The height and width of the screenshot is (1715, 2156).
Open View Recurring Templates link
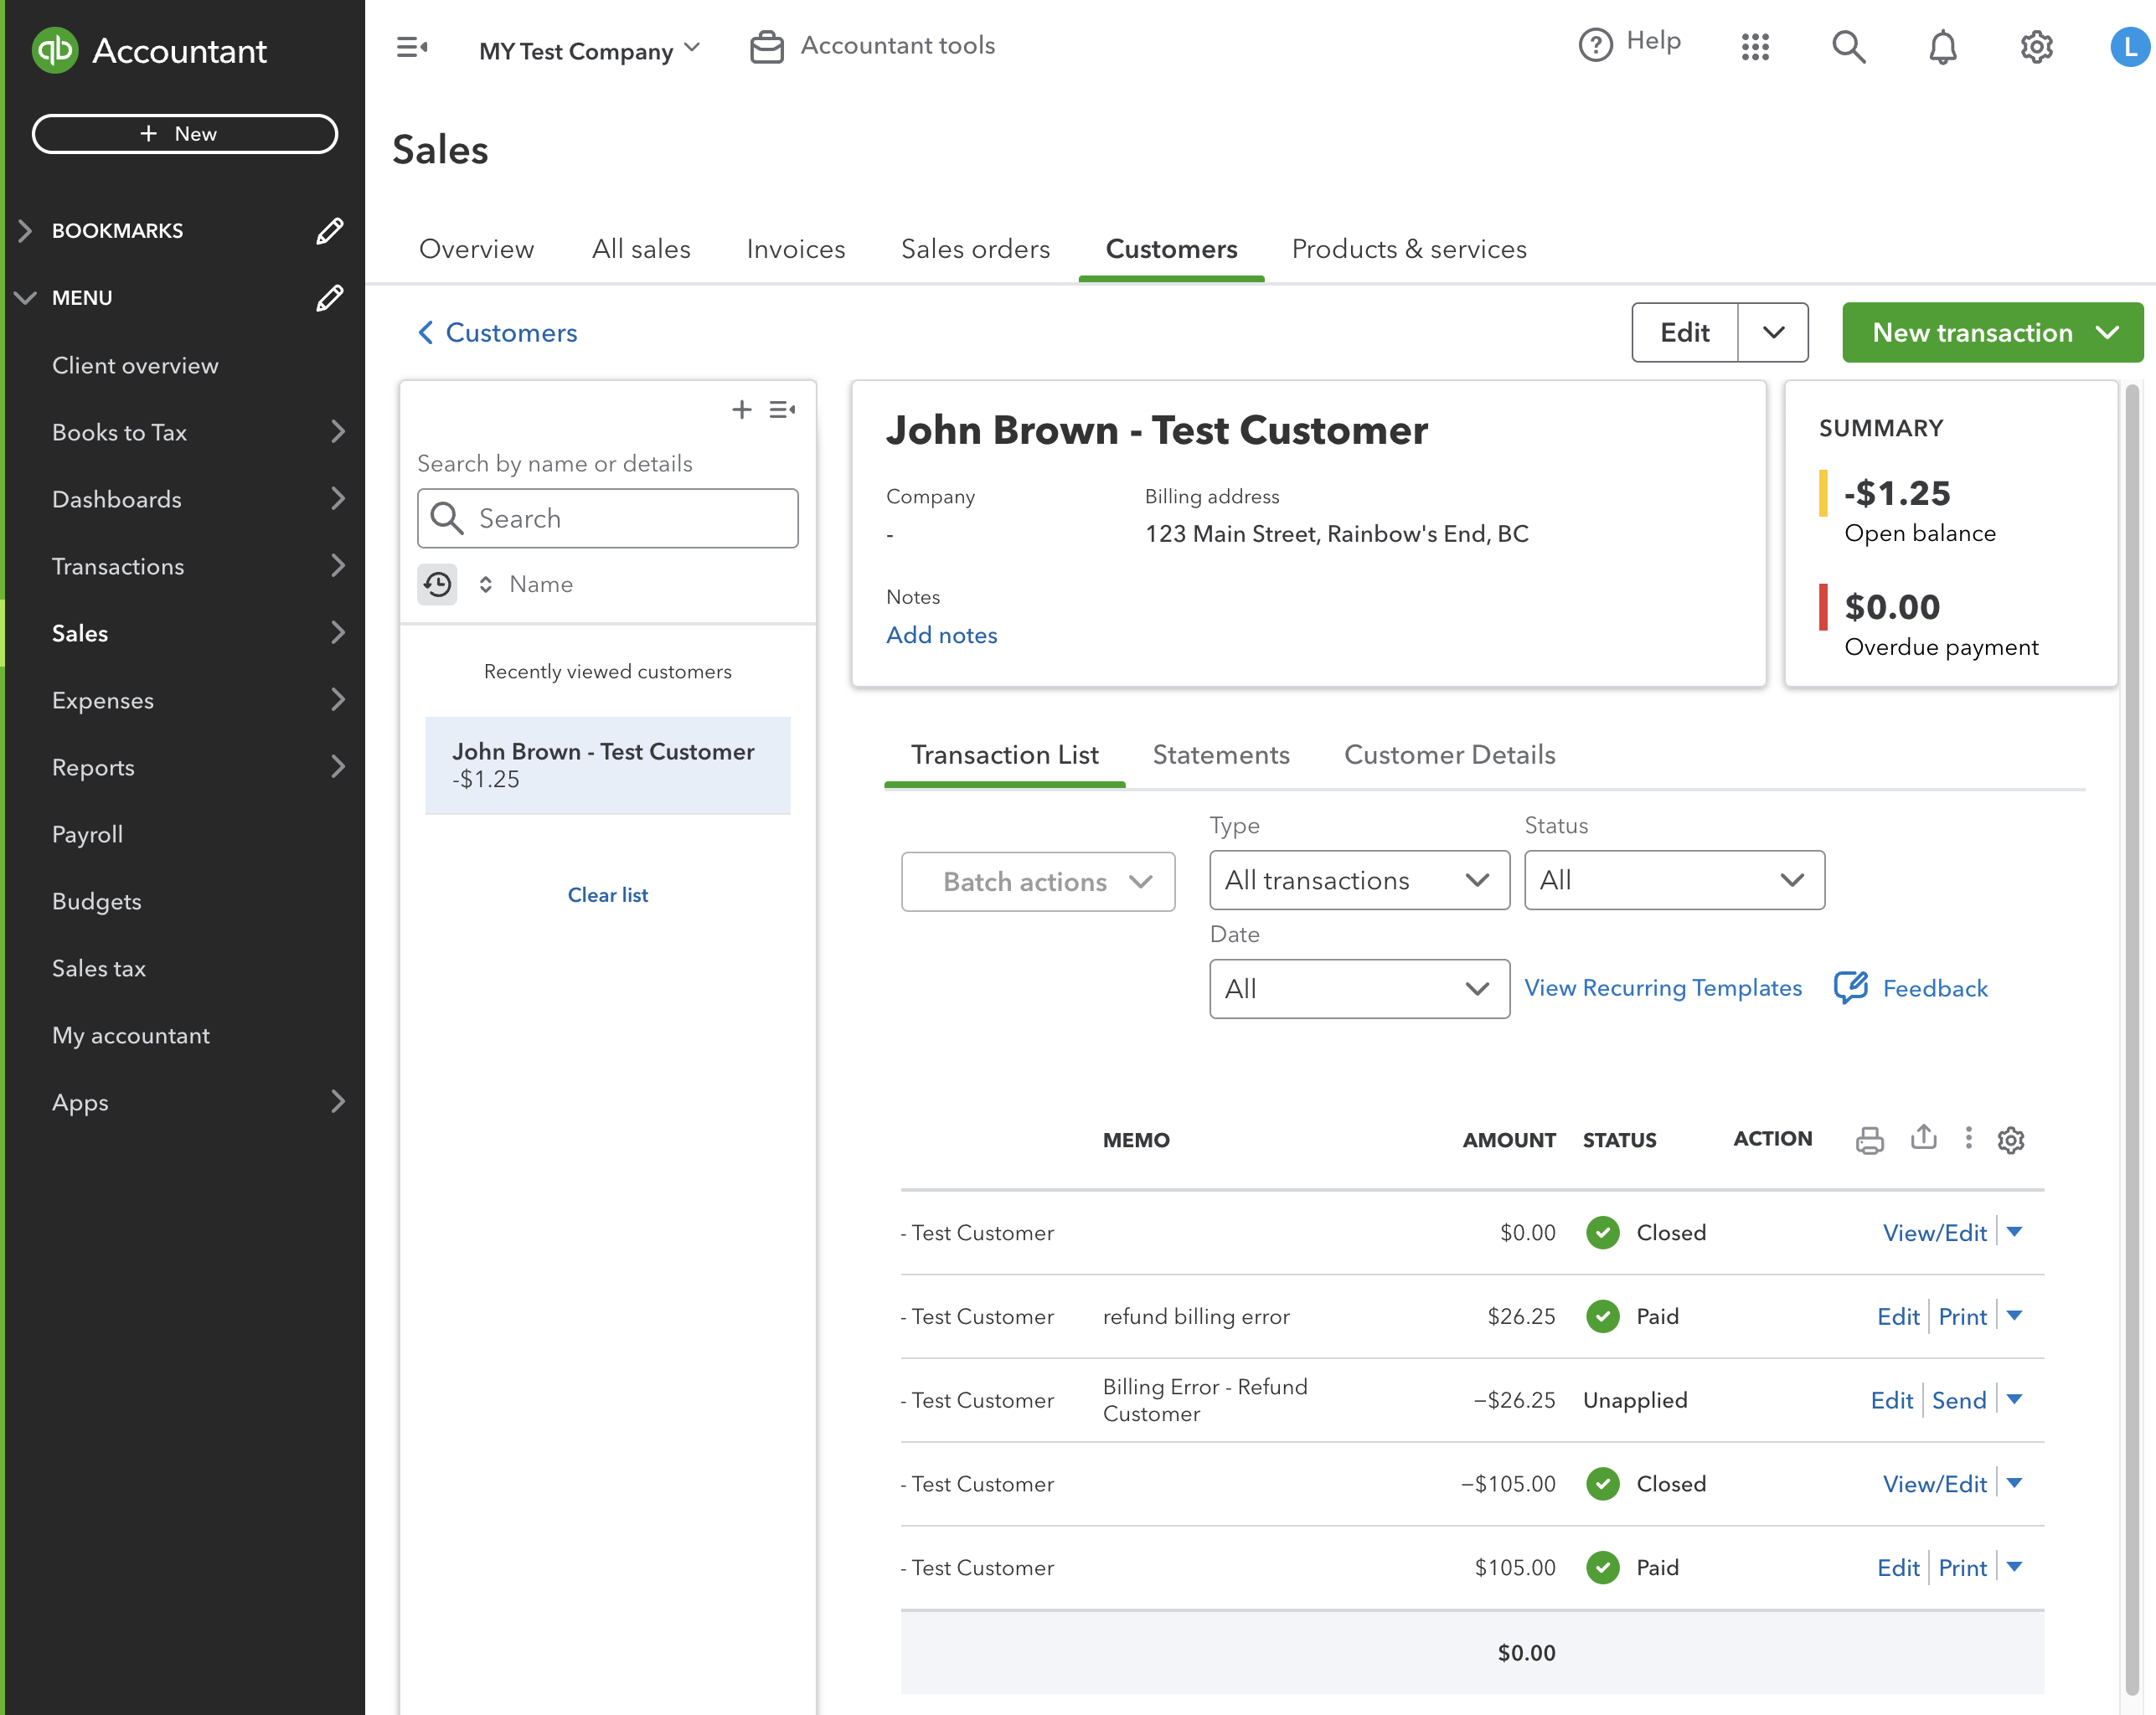(1663, 988)
